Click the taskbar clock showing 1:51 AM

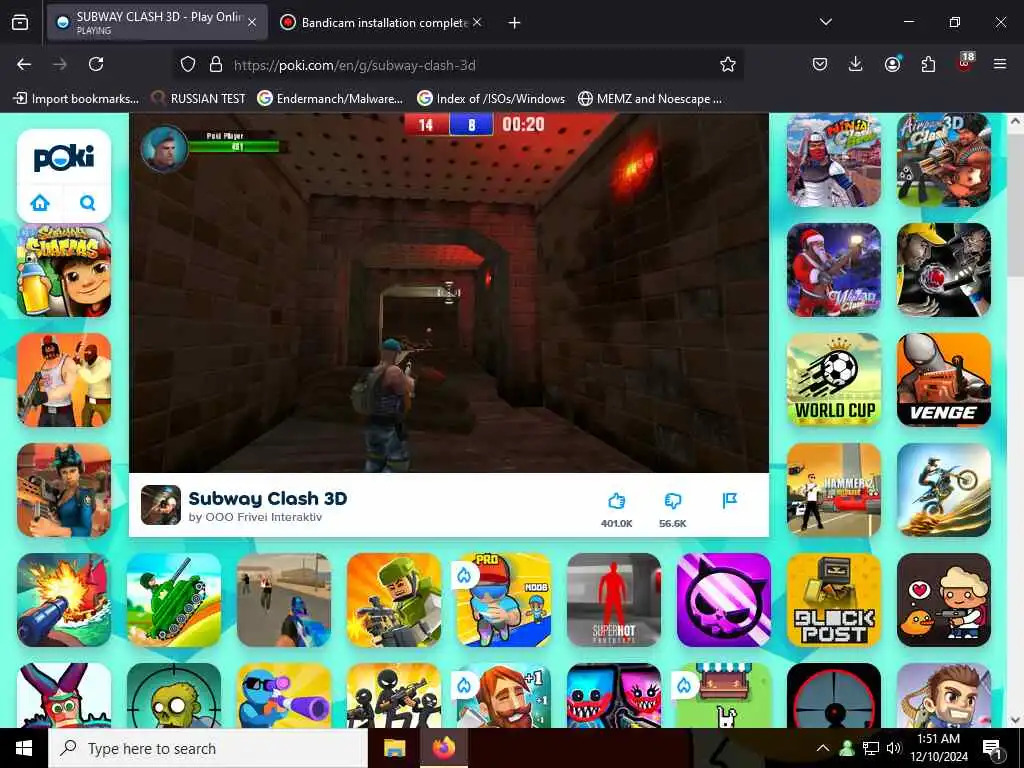(x=938, y=748)
